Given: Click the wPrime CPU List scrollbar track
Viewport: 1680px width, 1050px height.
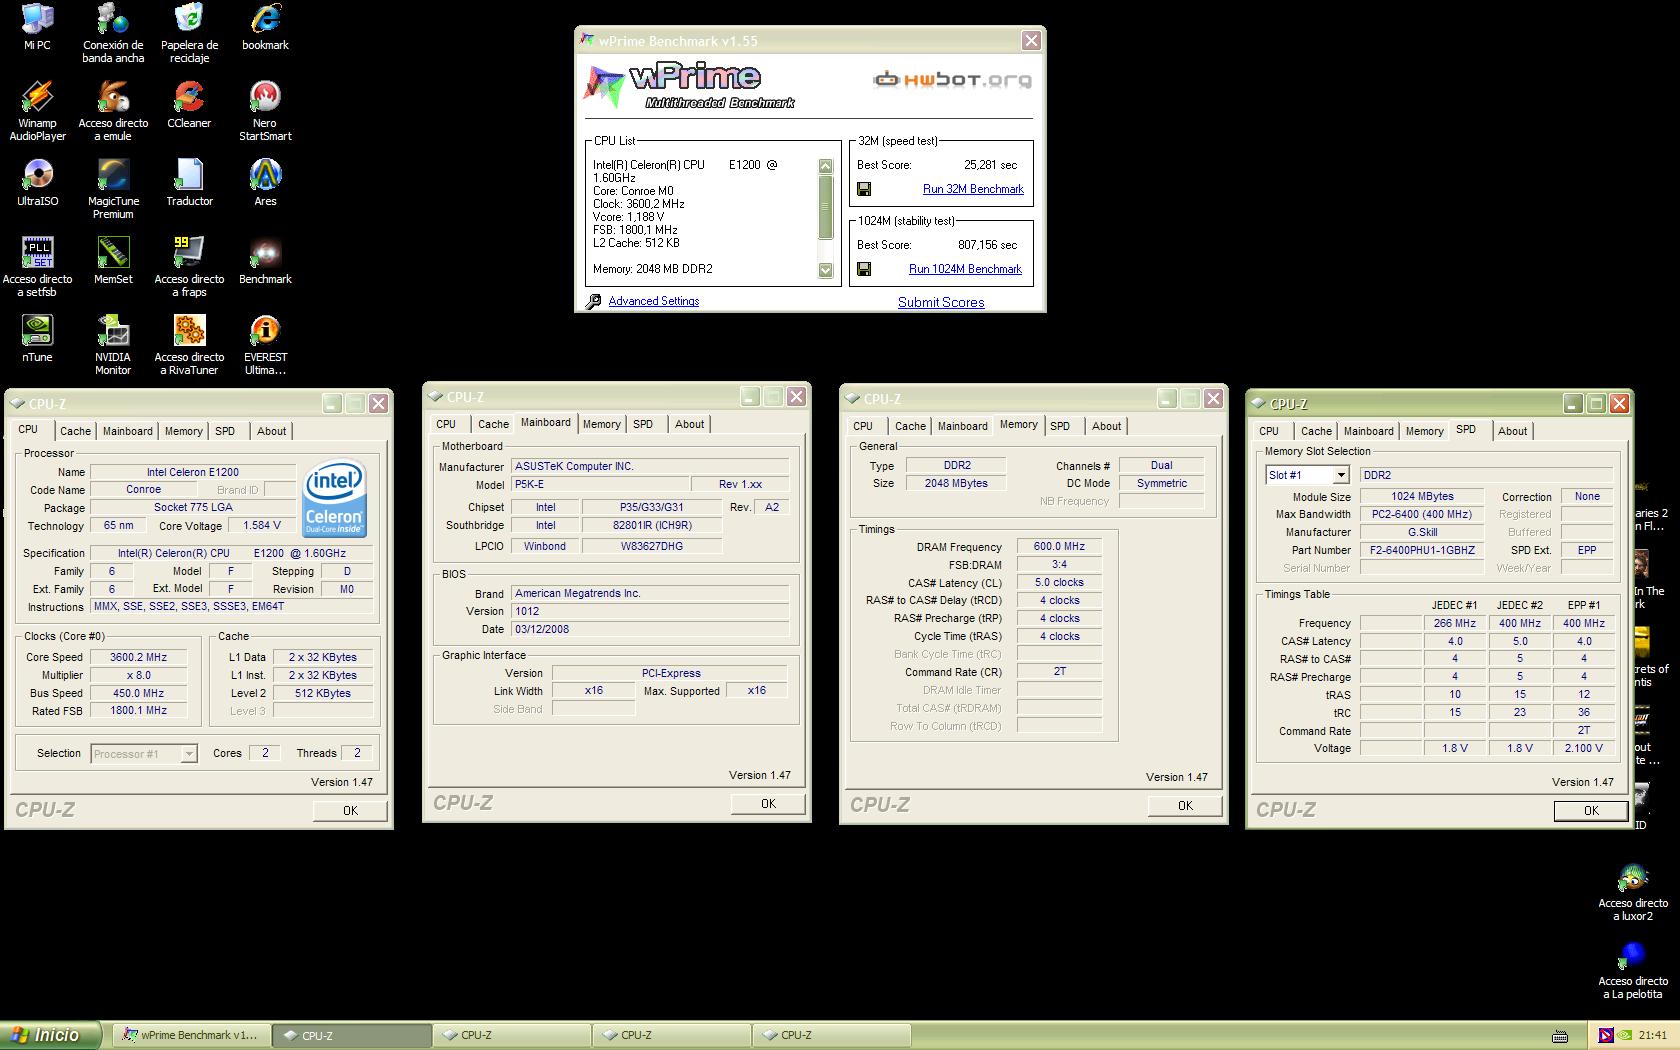Looking at the screenshot, I should click(825, 217).
